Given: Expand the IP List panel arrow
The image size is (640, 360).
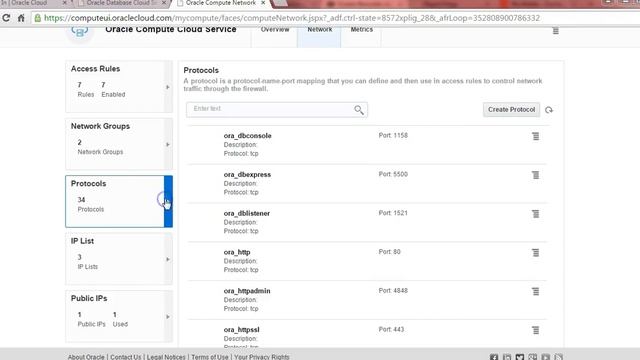Looking at the screenshot, I should click(168, 259).
